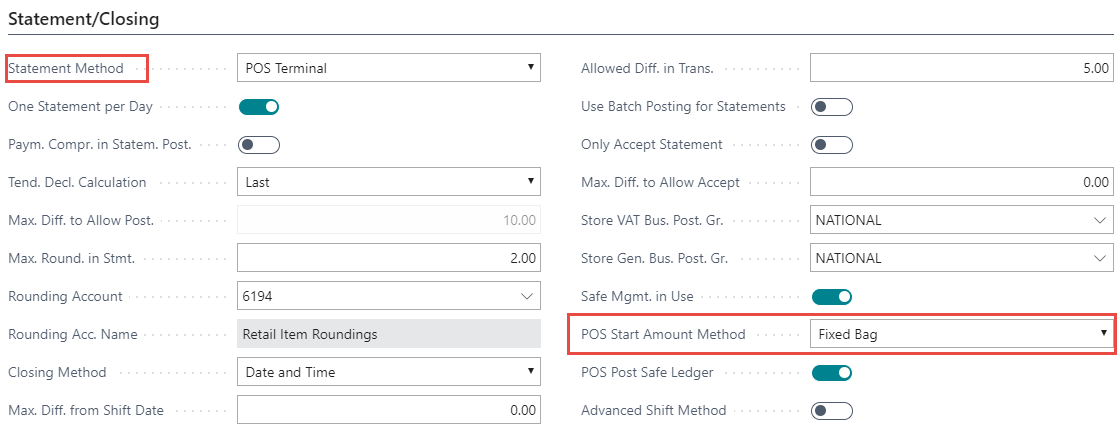Turn on Use Batch Posting for Statements

tap(832, 106)
